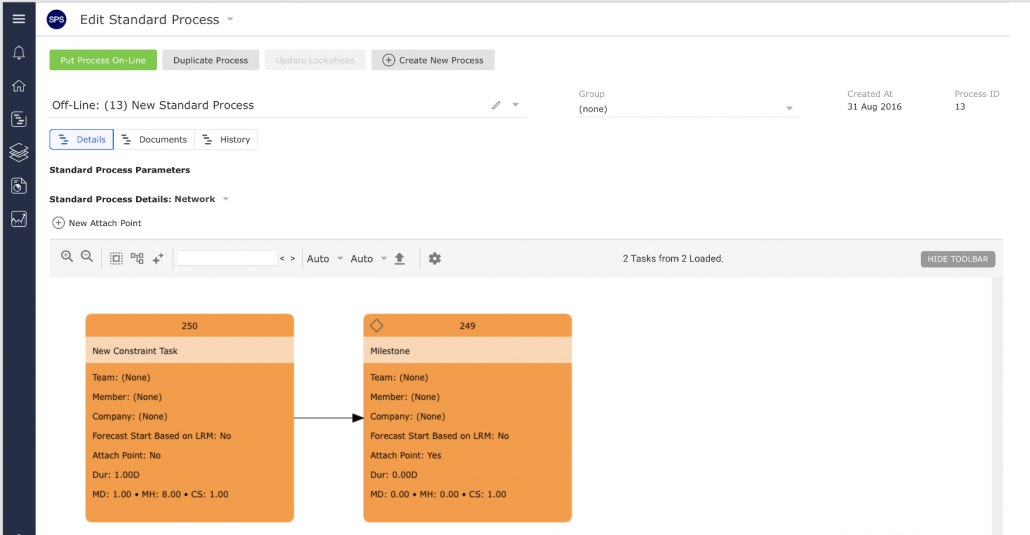Image resolution: width=1030 pixels, height=535 pixels.
Task: Click the Created At date 31 Aug 2016
Action: point(874,106)
